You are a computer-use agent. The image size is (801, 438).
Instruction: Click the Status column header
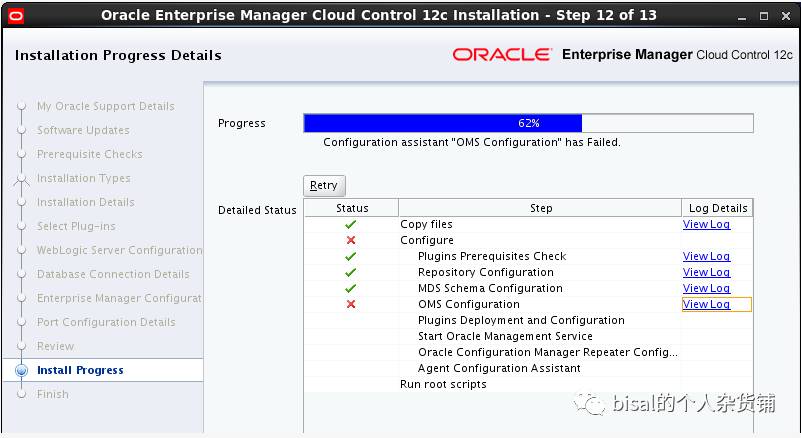352,208
